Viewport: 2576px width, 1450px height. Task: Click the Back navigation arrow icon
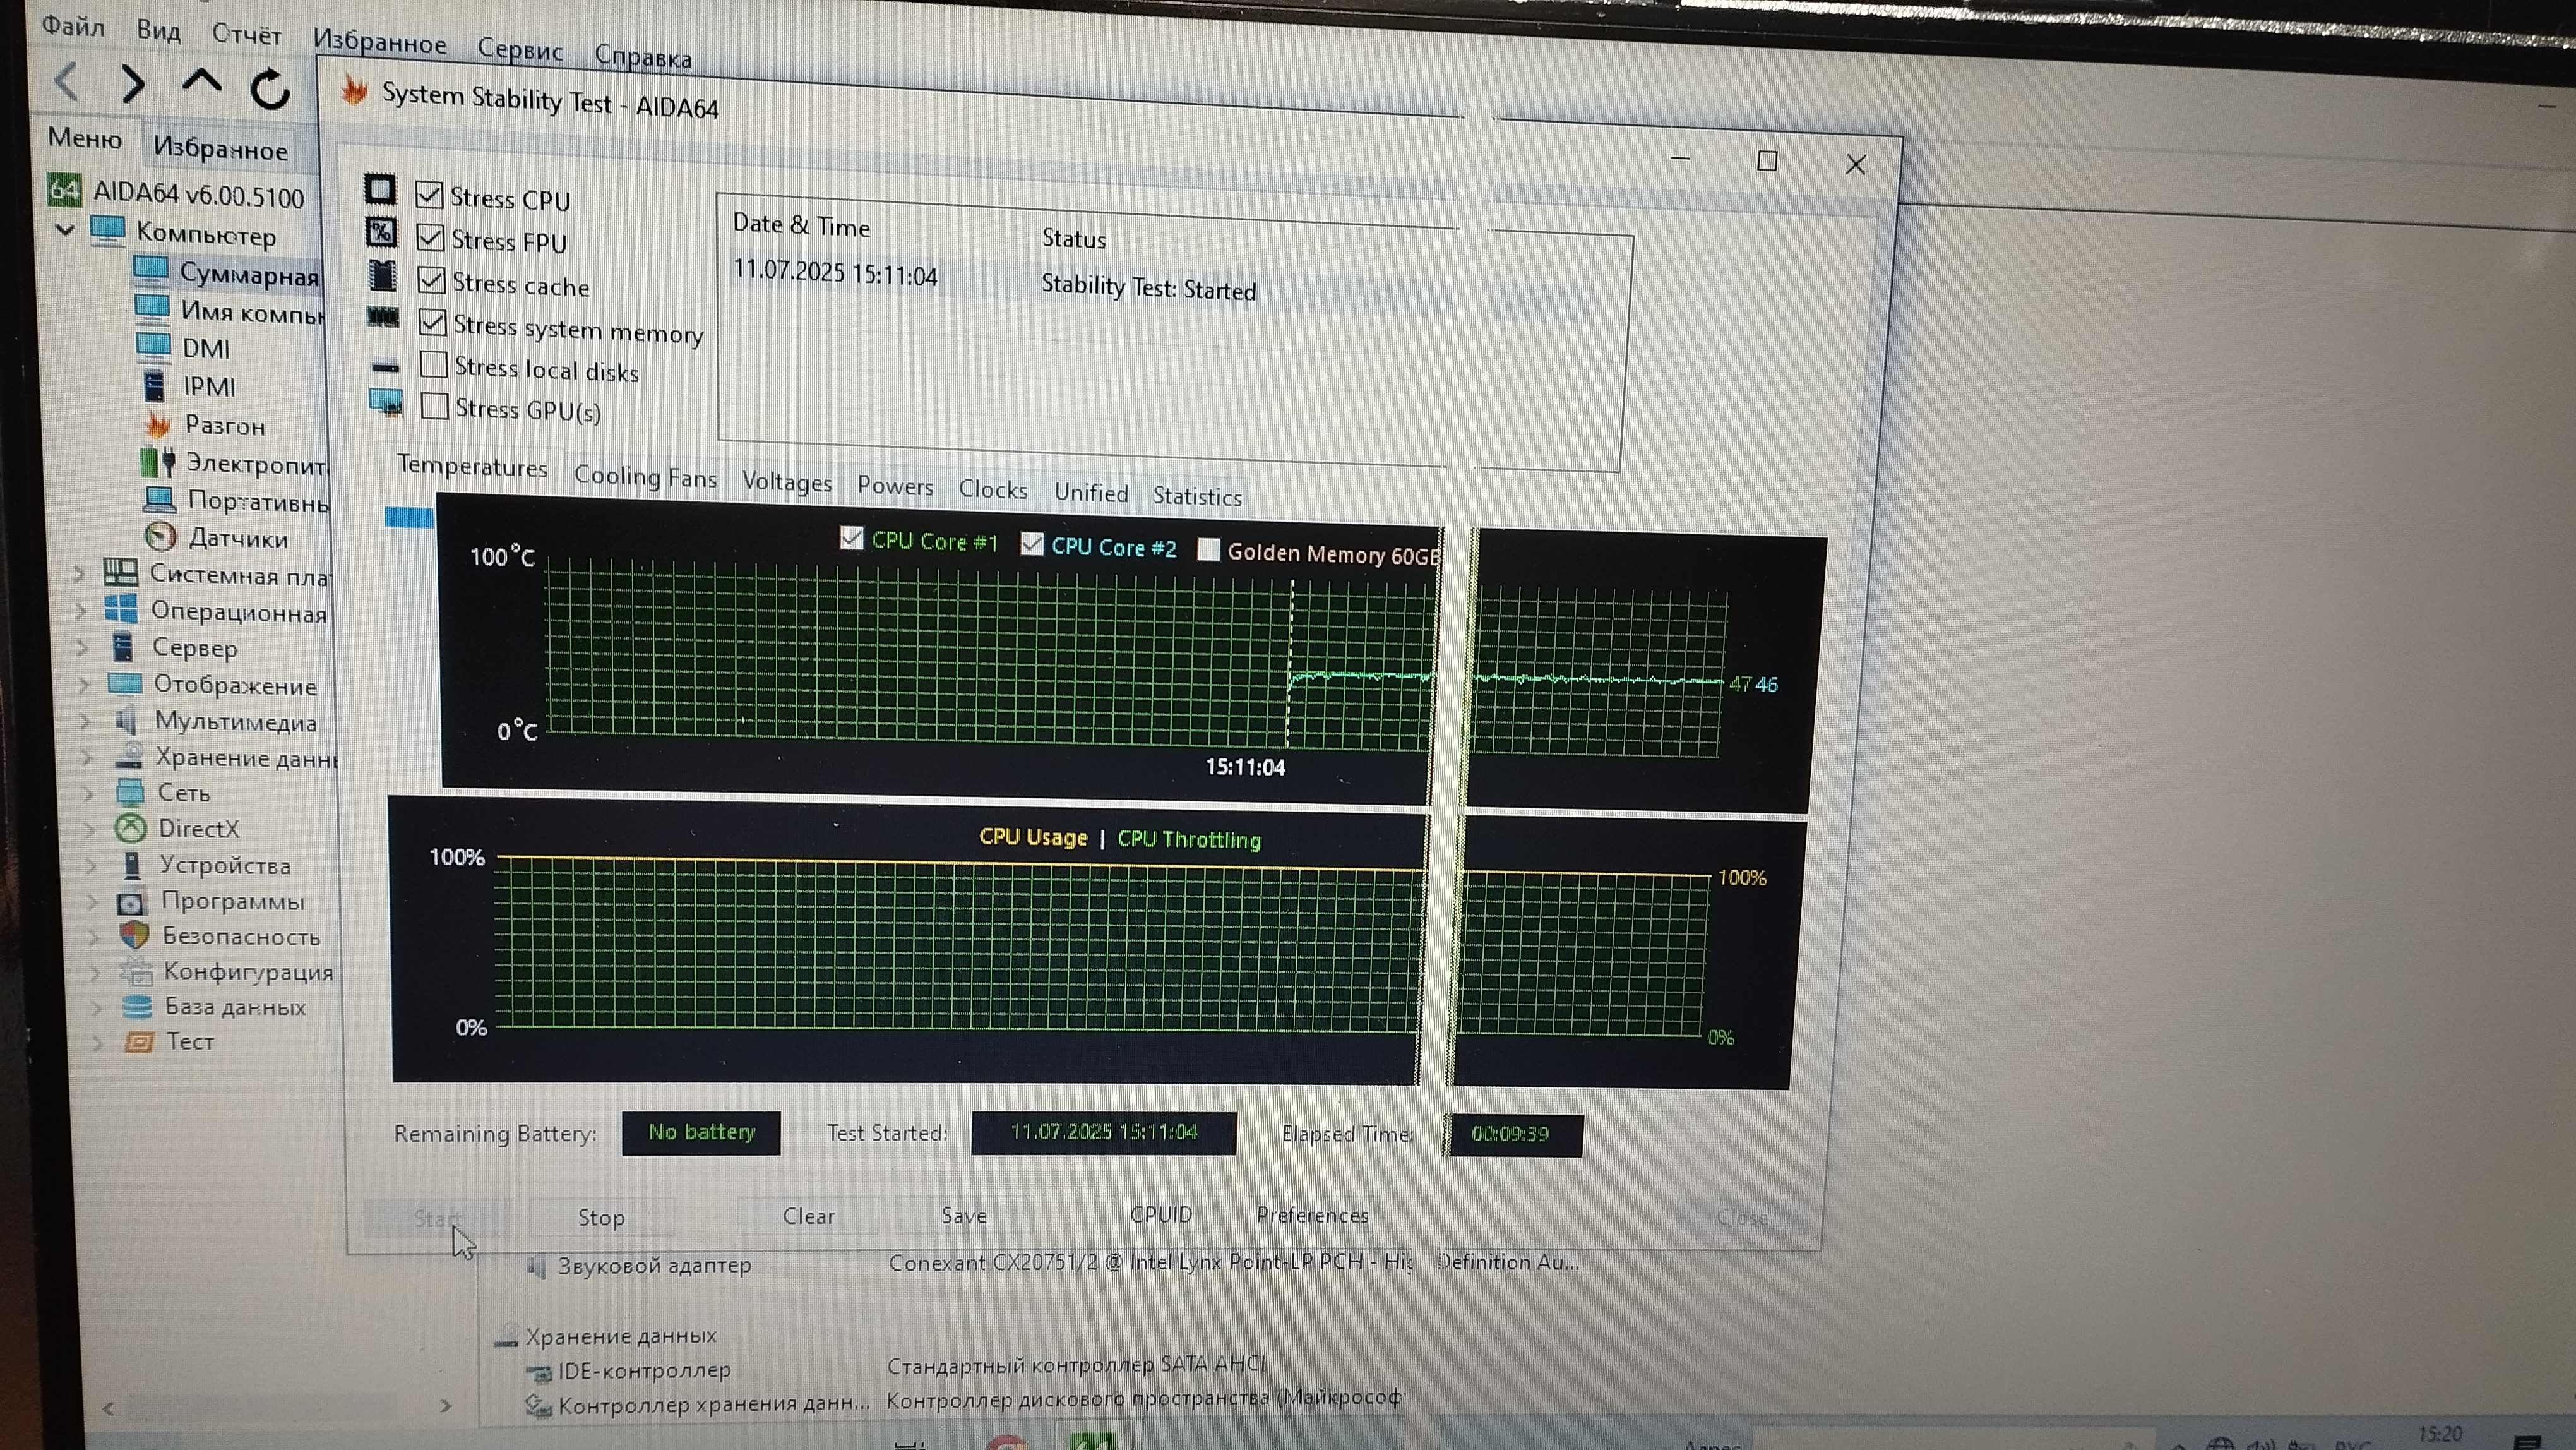pyautogui.click(x=67, y=82)
